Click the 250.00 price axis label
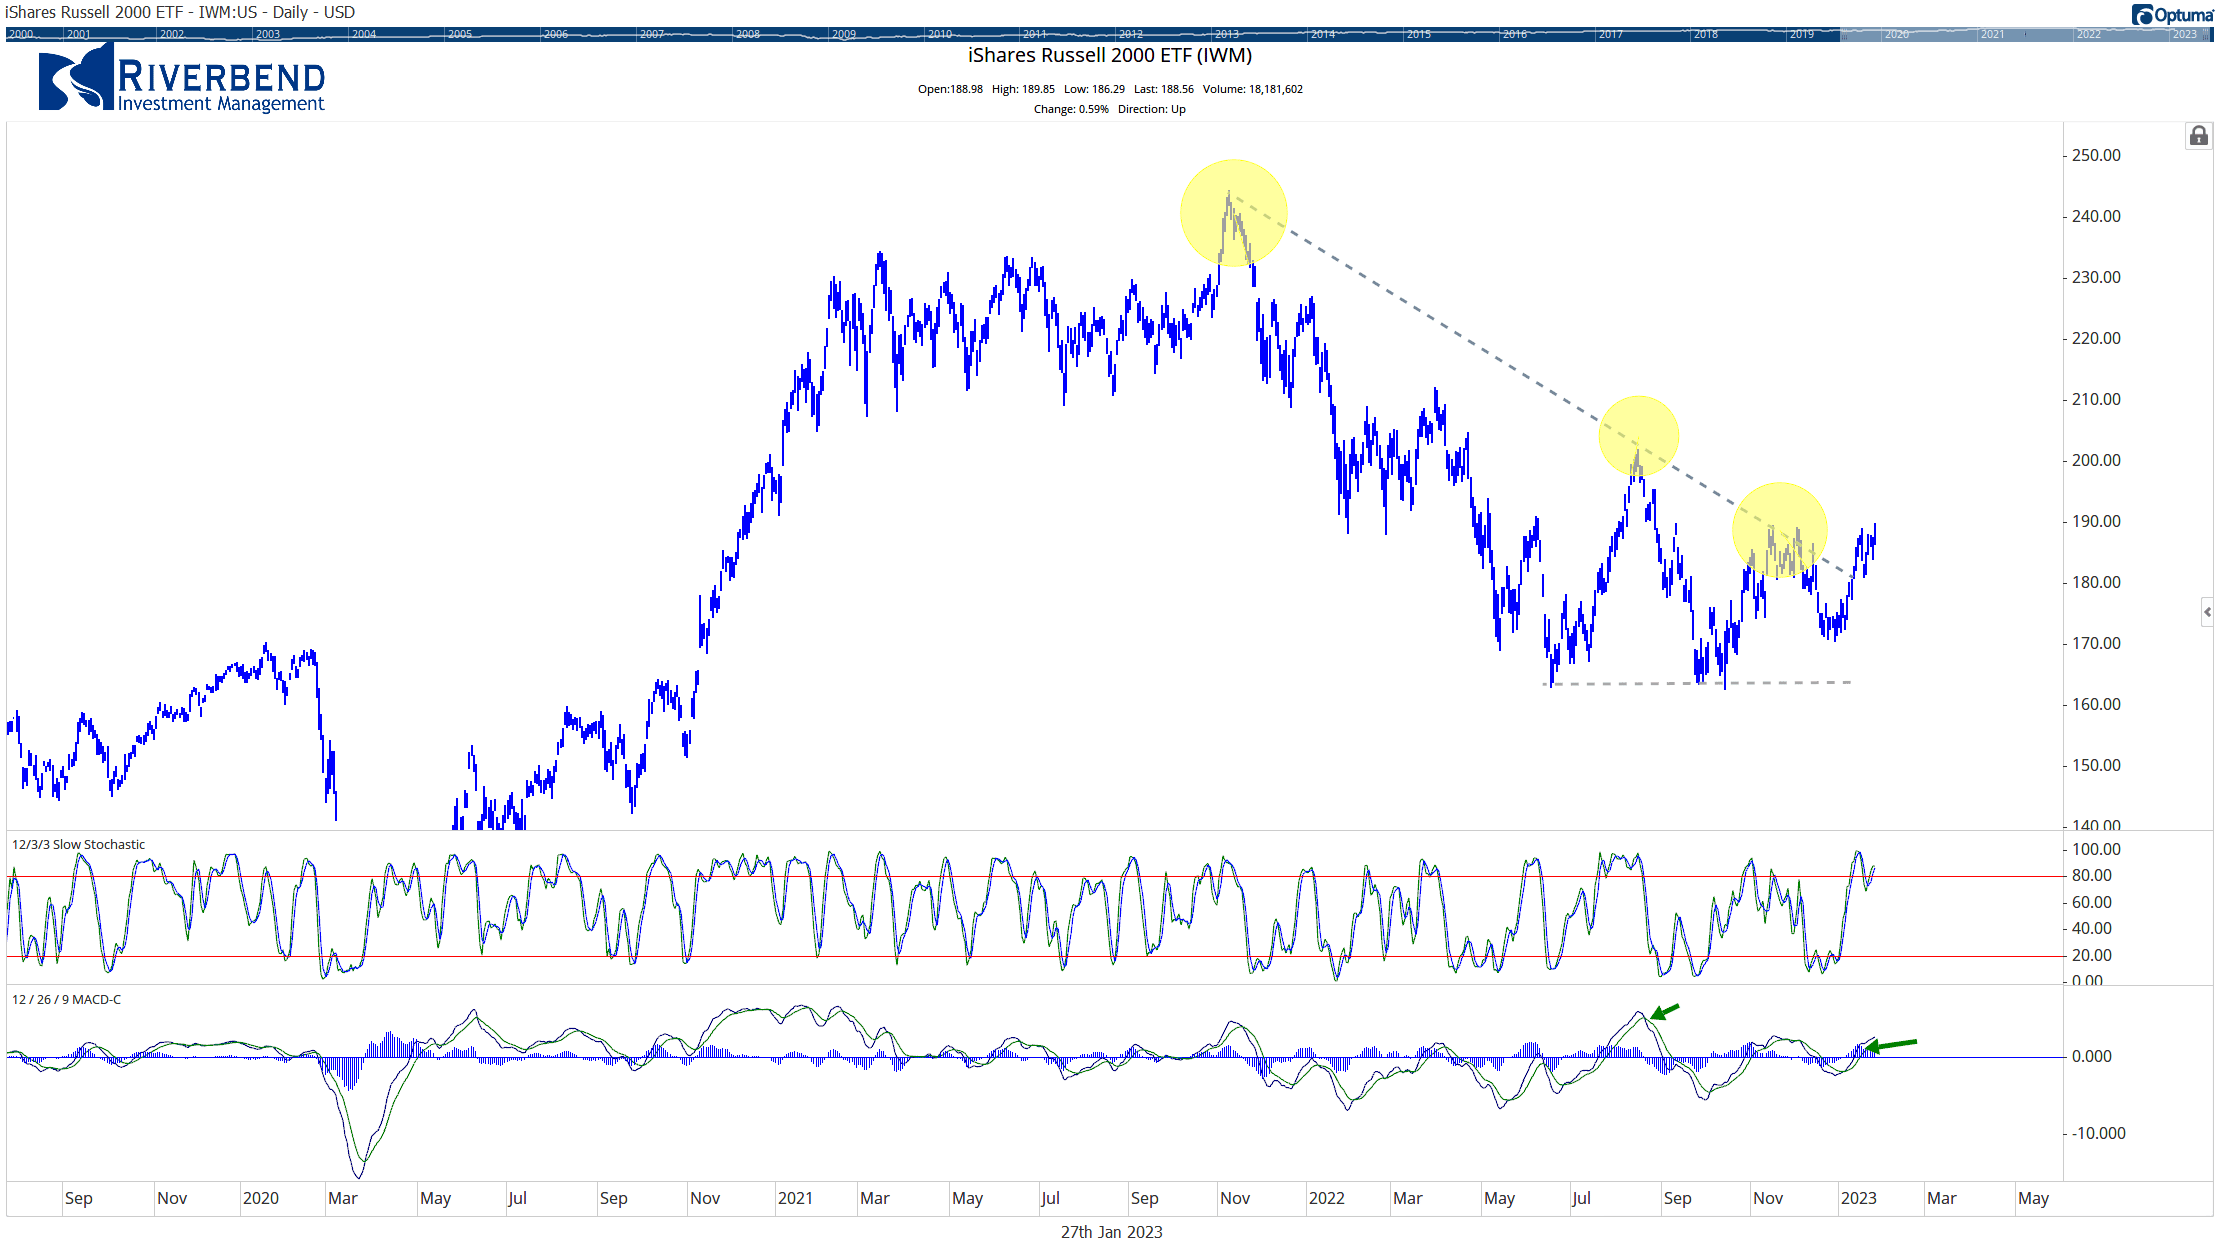The height and width of the screenshot is (1249, 2220). click(2096, 155)
